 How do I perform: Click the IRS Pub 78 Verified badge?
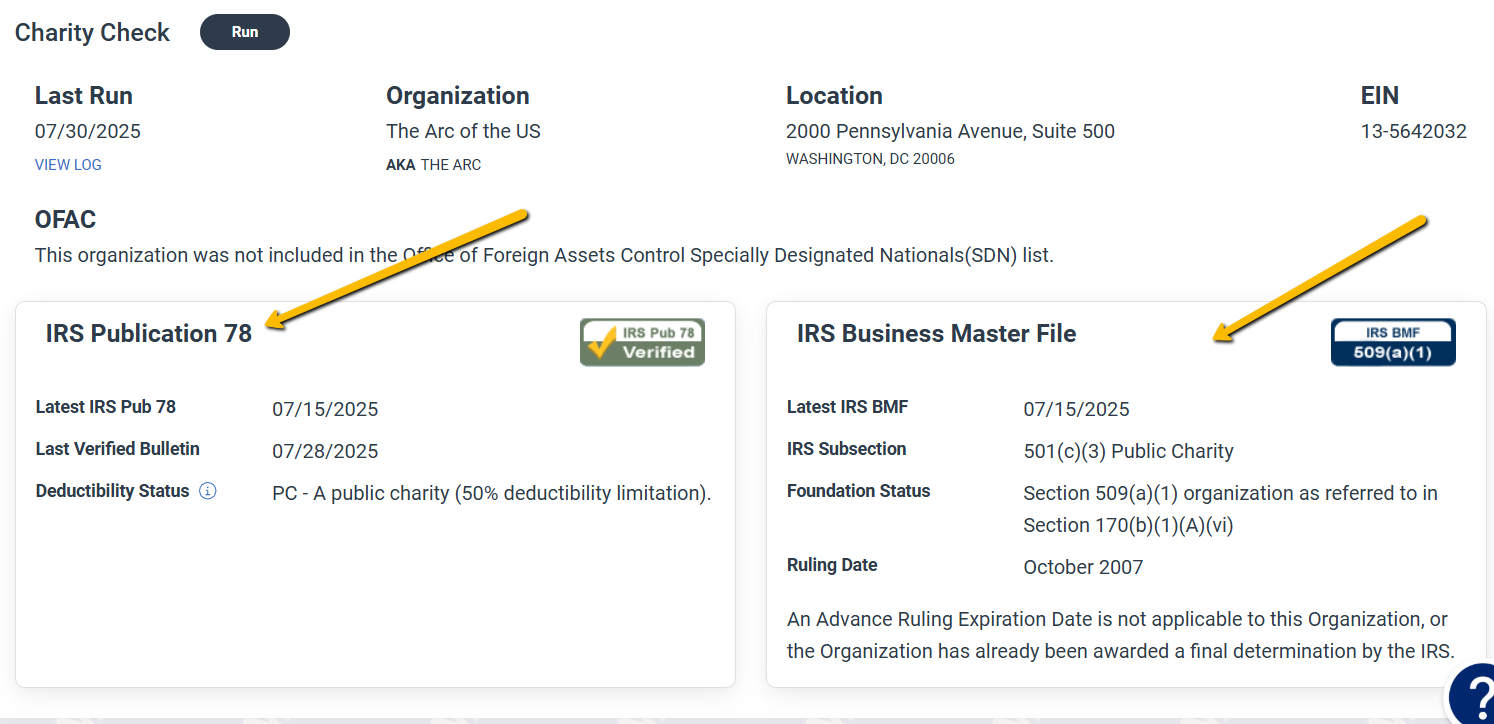click(x=642, y=342)
